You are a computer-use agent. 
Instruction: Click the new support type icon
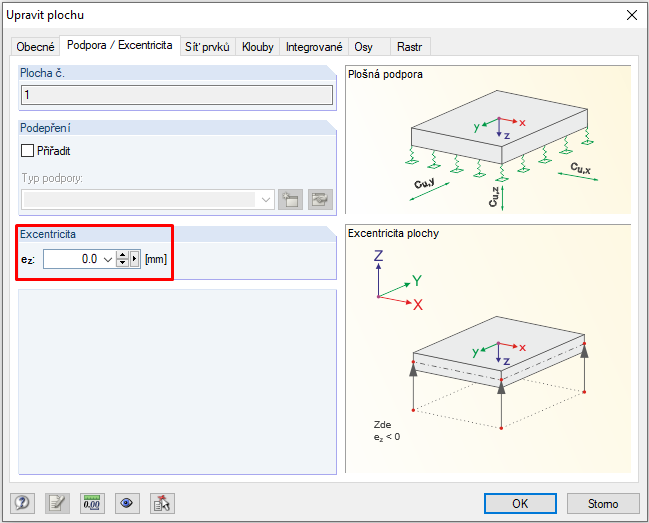pyautogui.click(x=291, y=200)
